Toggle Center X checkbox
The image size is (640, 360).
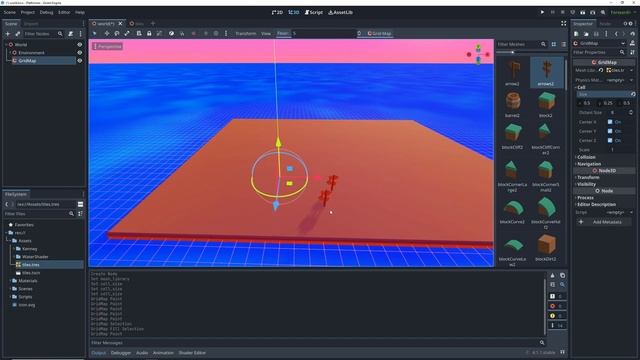610,122
